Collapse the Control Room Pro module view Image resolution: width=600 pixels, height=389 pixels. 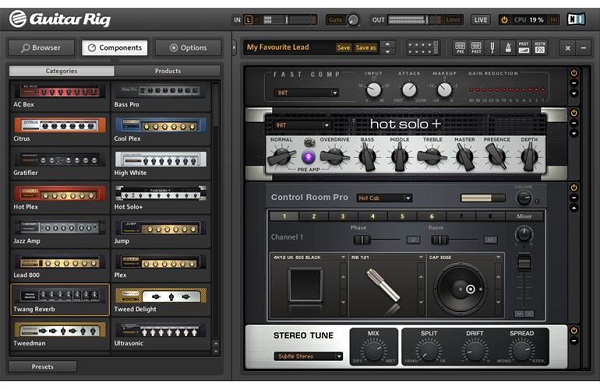[x=574, y=208]
